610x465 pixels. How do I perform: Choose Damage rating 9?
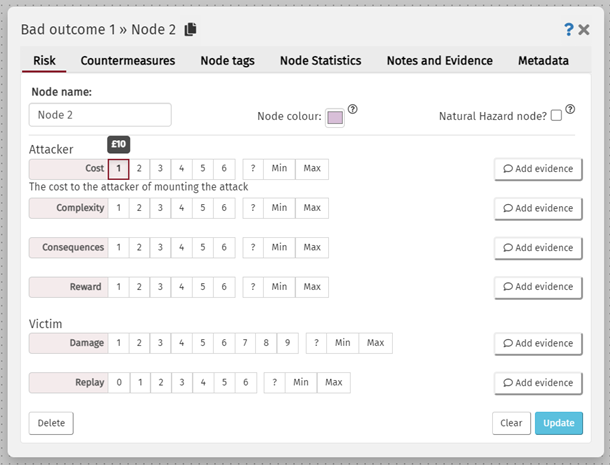tap(287, 343)
